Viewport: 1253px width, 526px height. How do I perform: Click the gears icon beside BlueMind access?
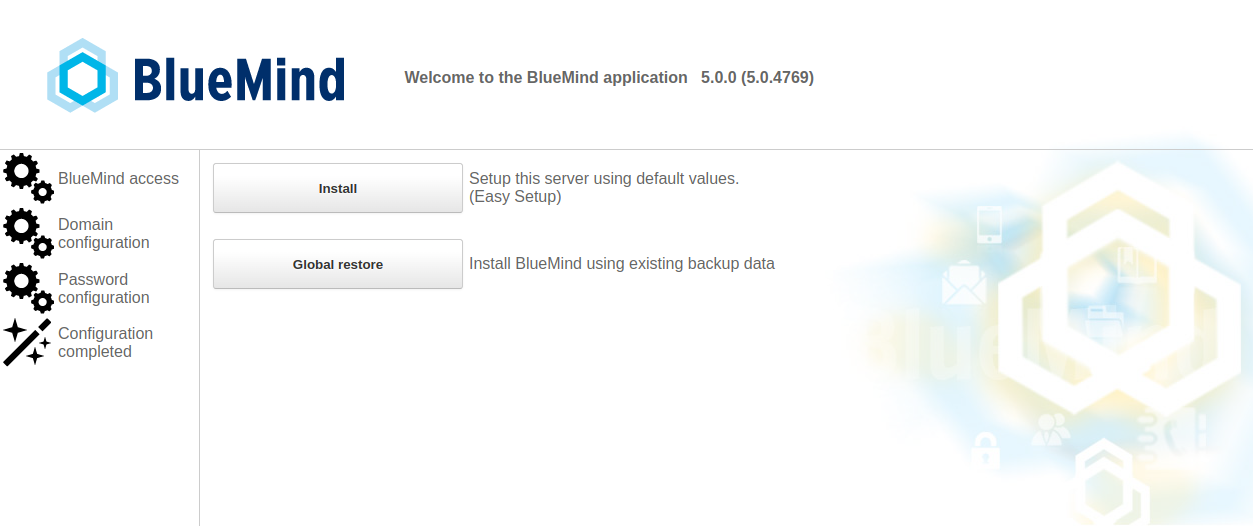point(28,178)
